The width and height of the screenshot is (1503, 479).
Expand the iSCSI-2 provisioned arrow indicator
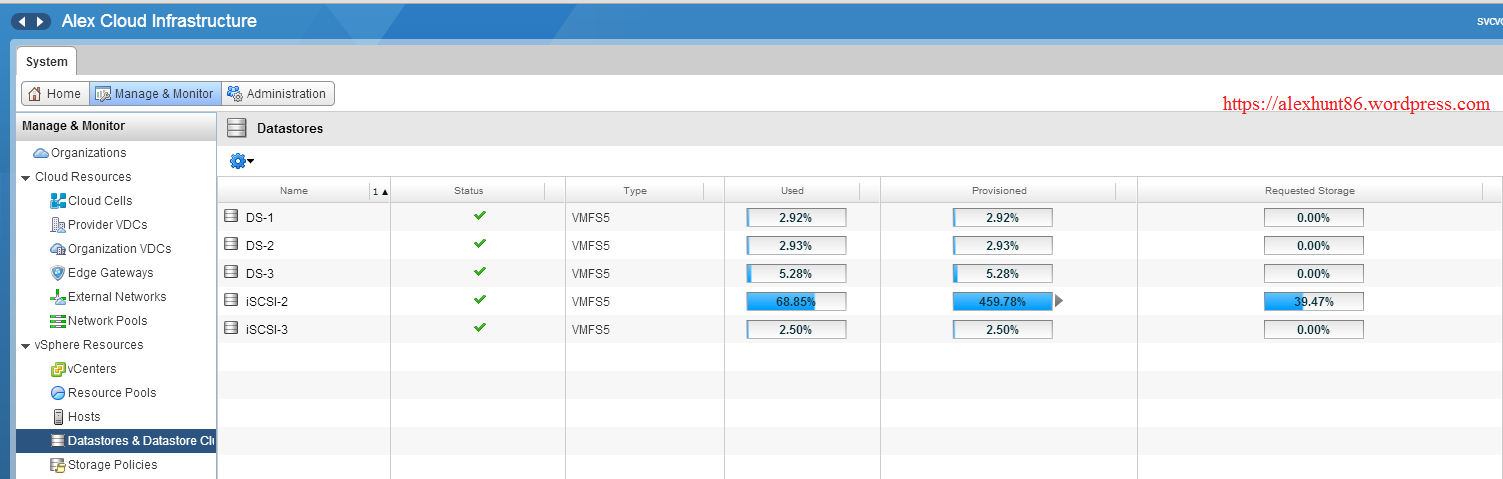(1059, 301)
